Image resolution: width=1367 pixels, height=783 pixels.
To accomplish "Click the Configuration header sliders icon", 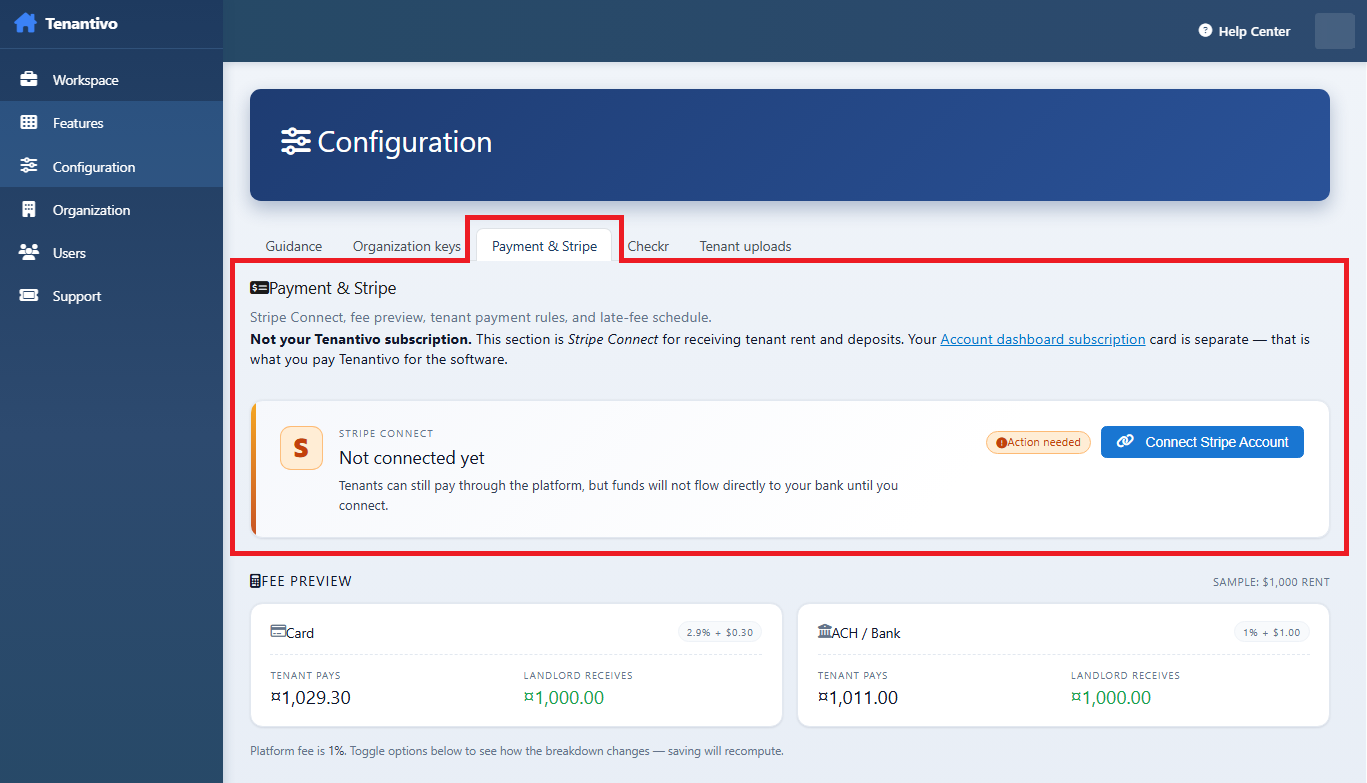I will tap(296, 142).
